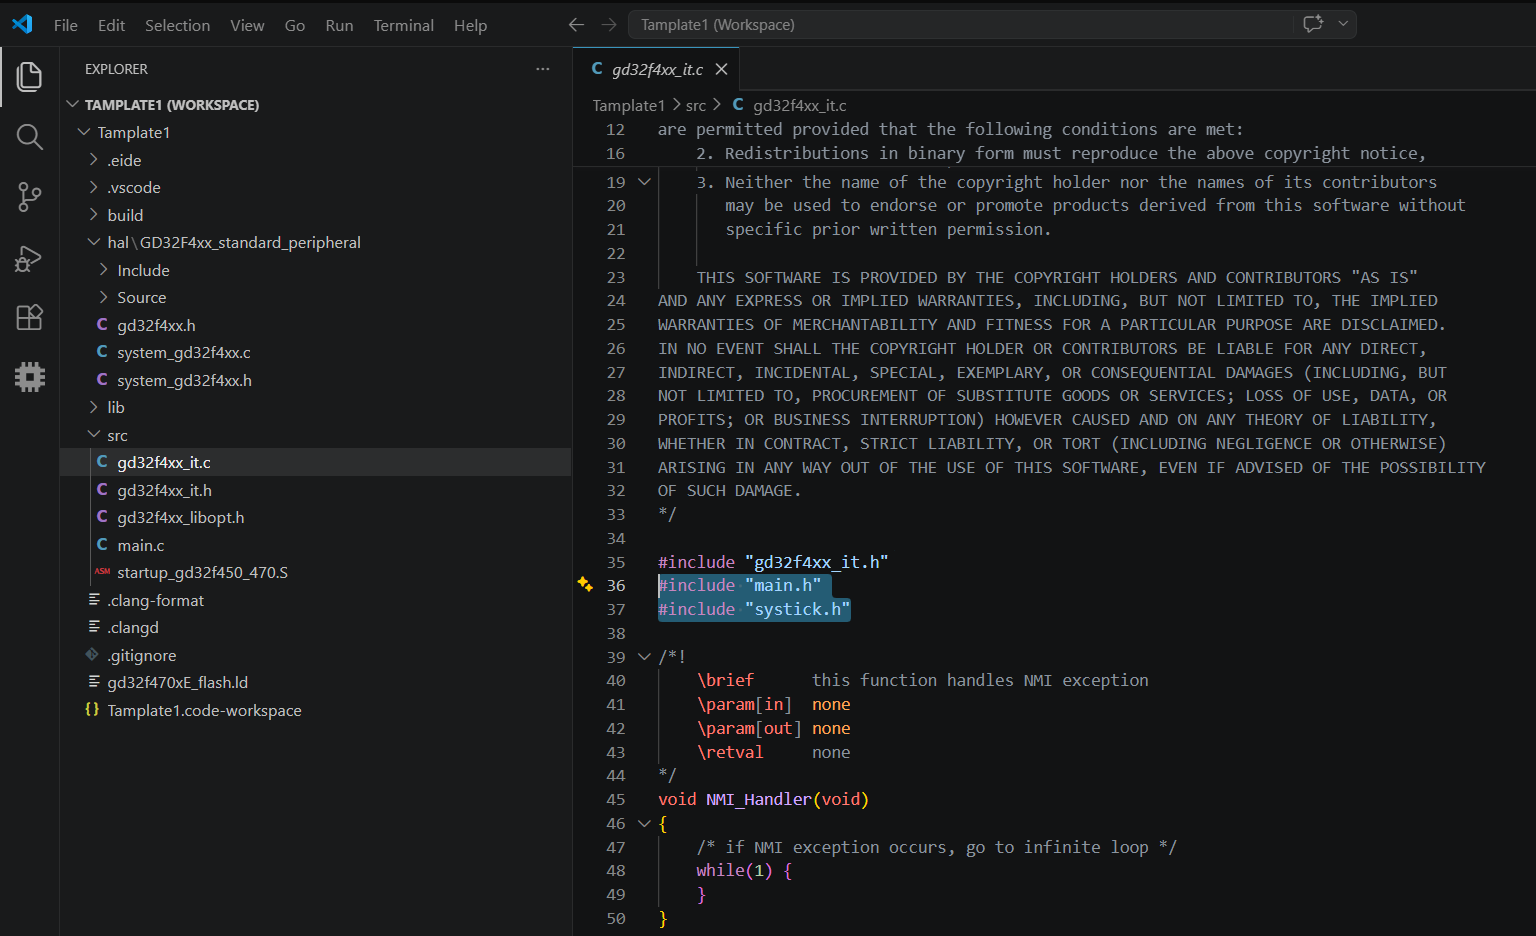Viewport: 1536px width, 936px height.
Task: Expand the Include folder
Action: [x=104, y=270]
